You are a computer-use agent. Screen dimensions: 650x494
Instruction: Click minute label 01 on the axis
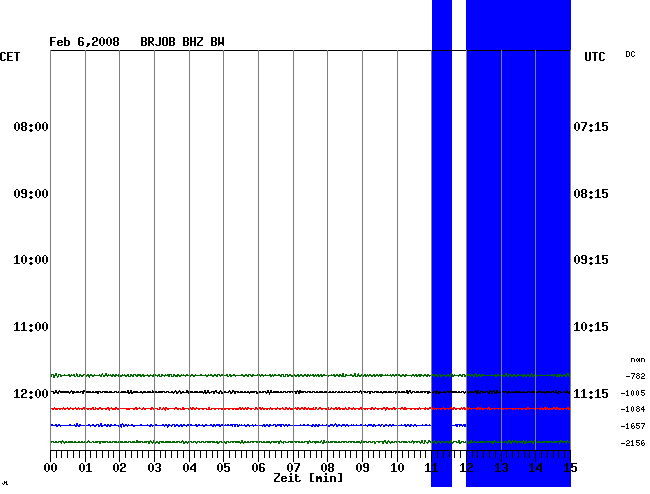click(85, 468)
